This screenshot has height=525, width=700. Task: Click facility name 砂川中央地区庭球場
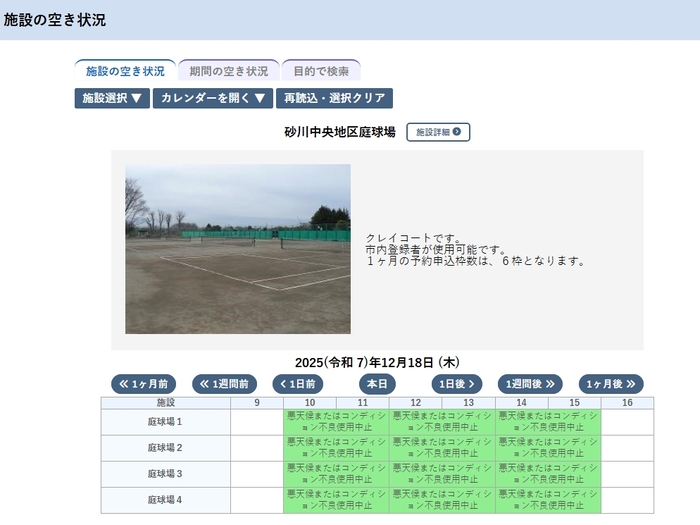pyautogui.click(x=340, y=132)
